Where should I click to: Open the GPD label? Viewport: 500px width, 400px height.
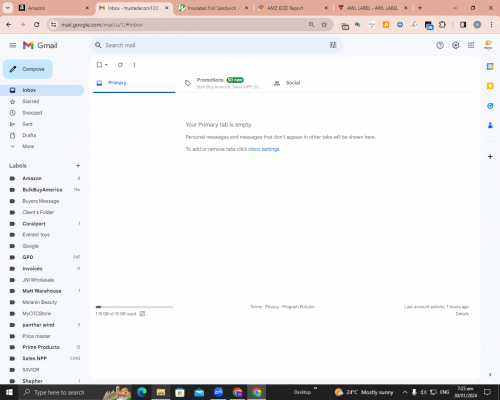click(42, 257)
